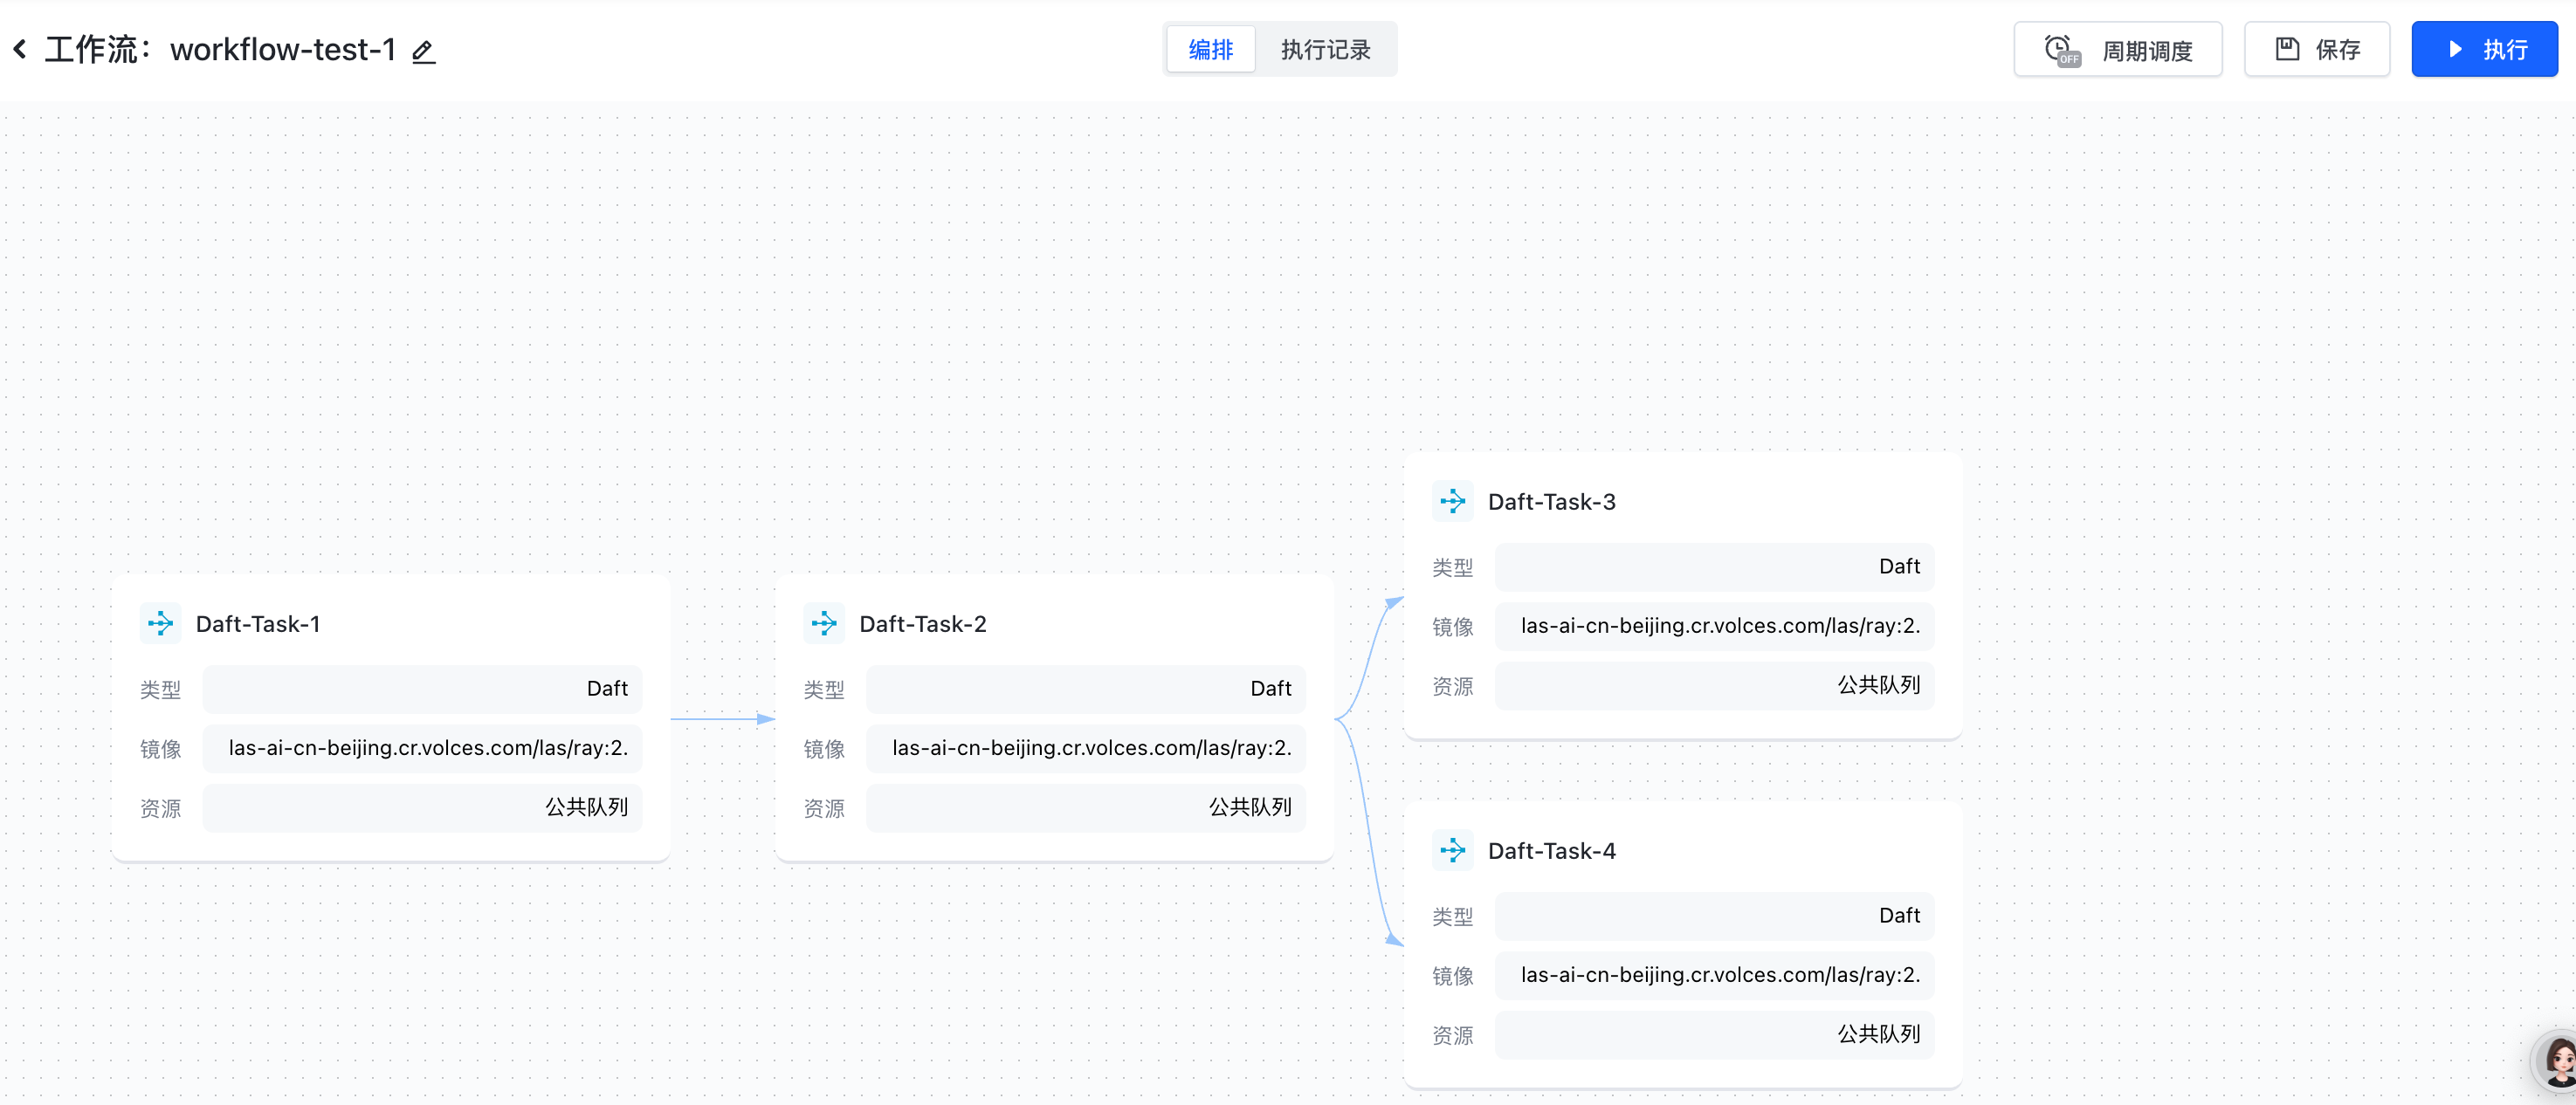This screenshot has height=1105, width=2576.
Task: Click the Daft-Task-3 node icon
Action: [1452, 501]
